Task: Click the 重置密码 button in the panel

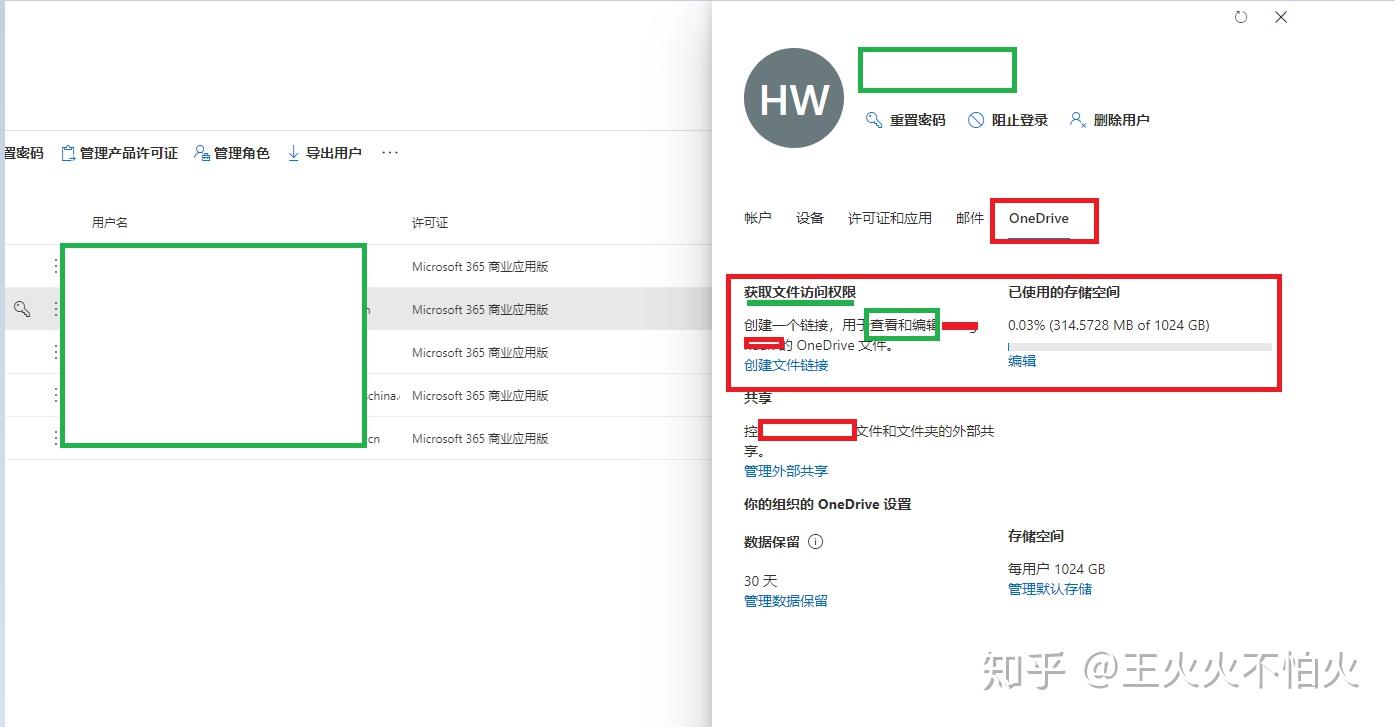Action: [x=906, y=120]
